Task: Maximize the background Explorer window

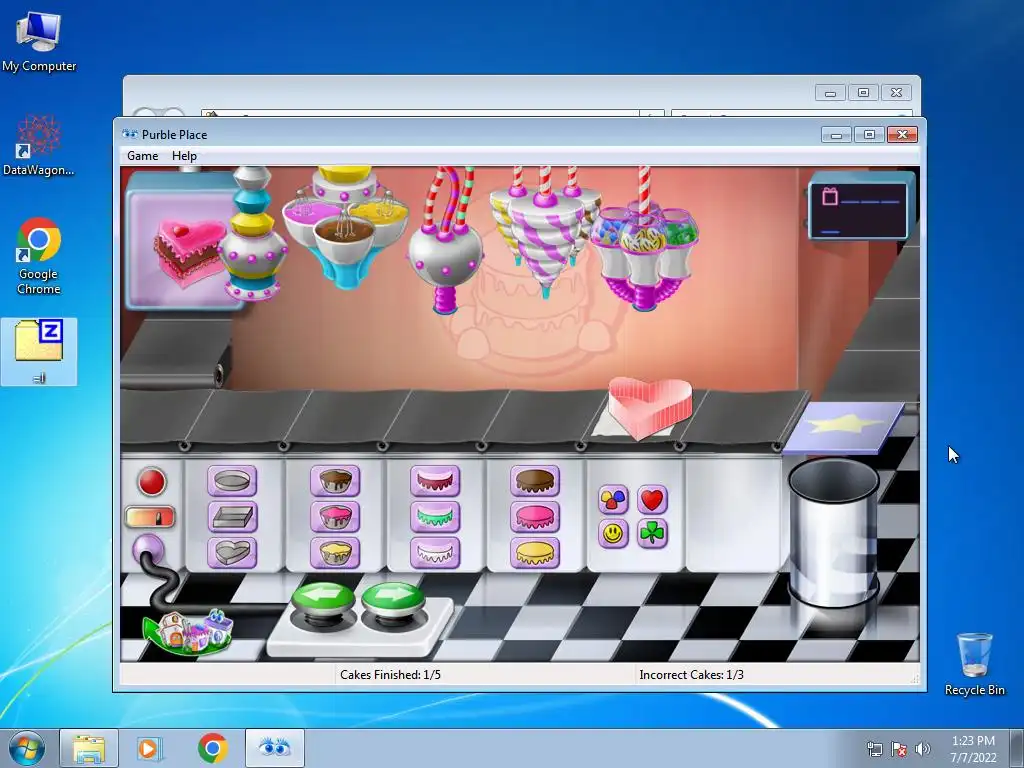Action: click(x=863, y=93)
